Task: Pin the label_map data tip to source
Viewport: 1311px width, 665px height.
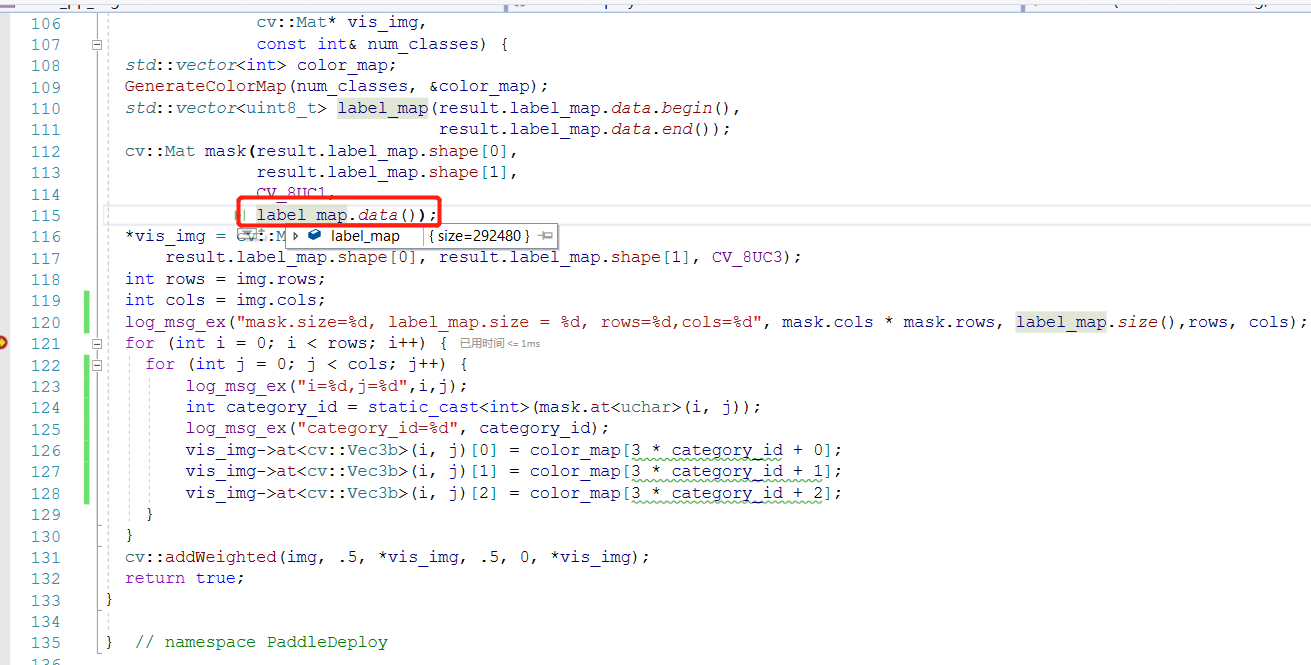Action: pos(545,236)
